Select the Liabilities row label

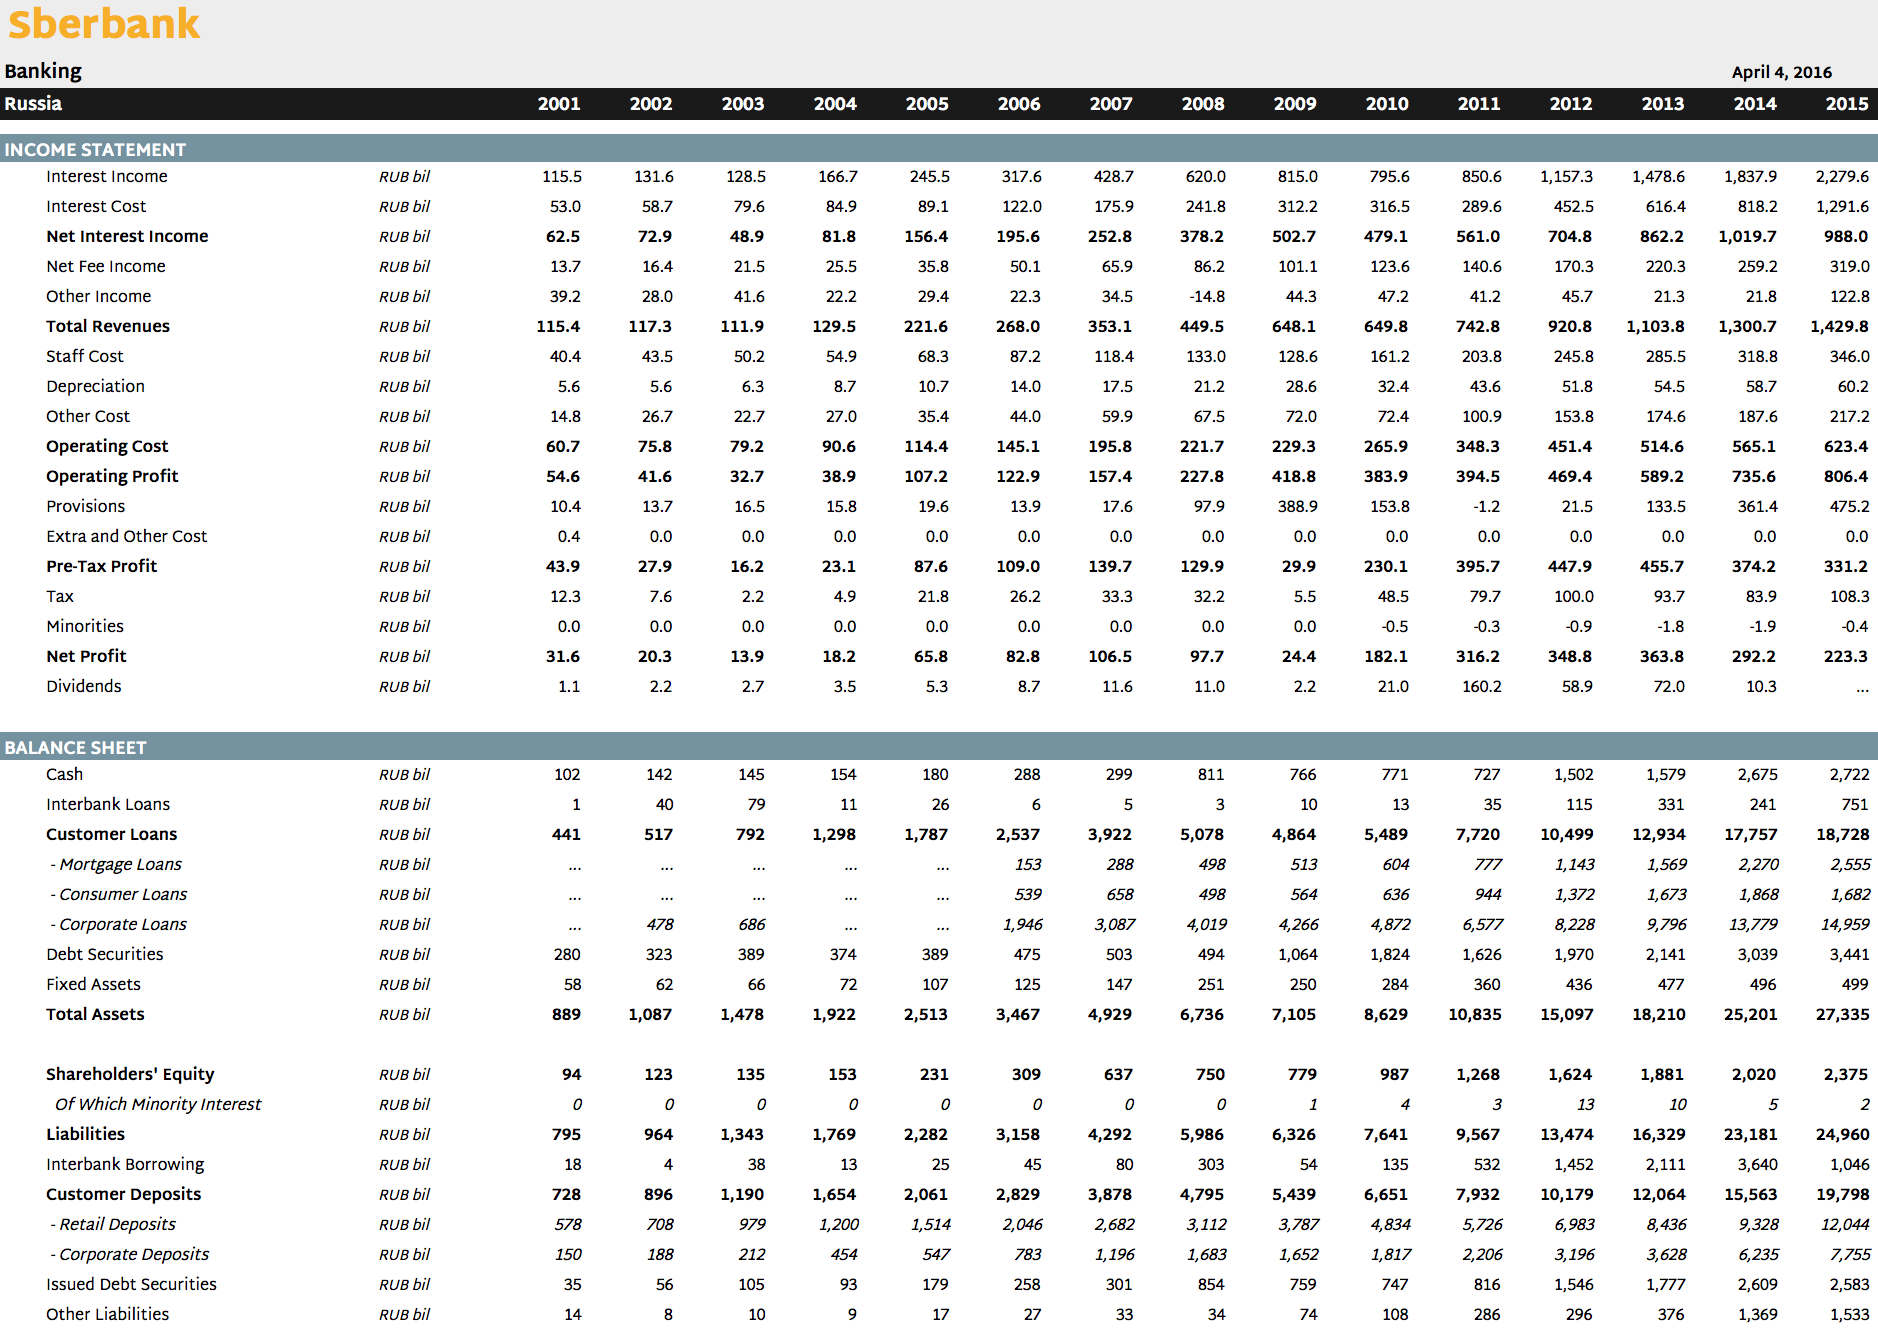[86, 1135]
